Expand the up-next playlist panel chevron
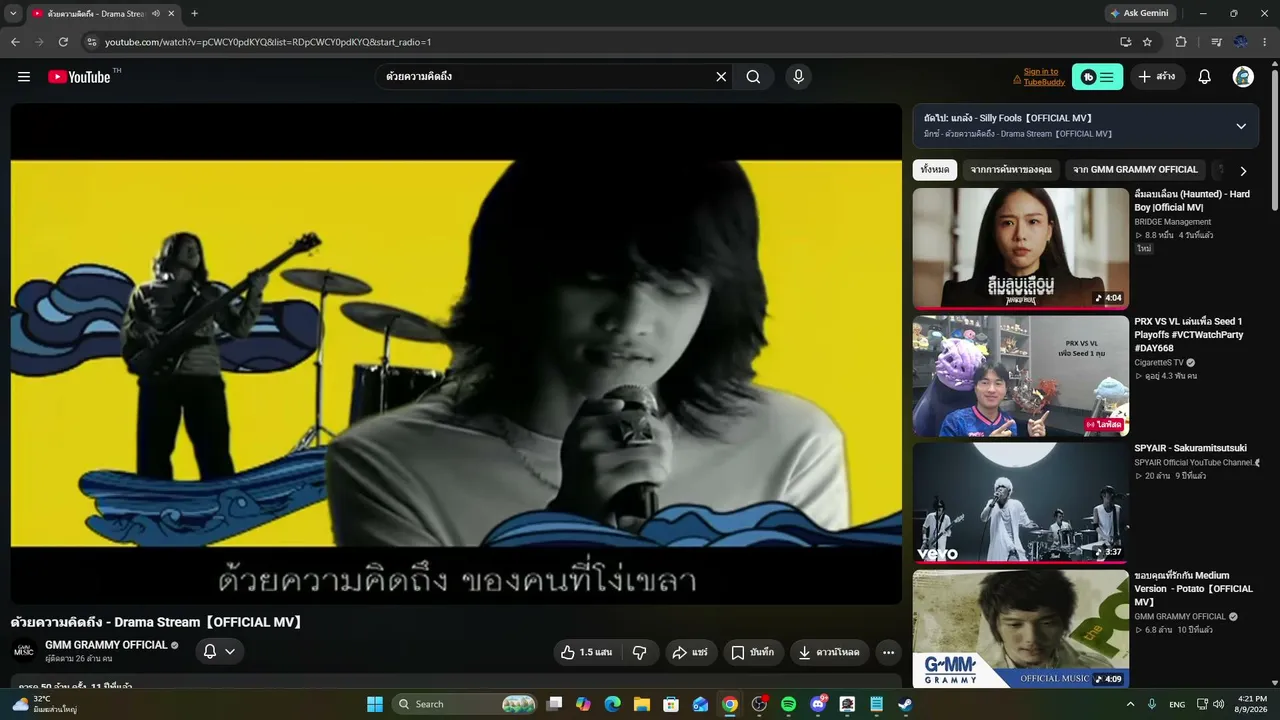Image resolution: width=1280 pixels, height=720 pixels. coord(1241,126)
